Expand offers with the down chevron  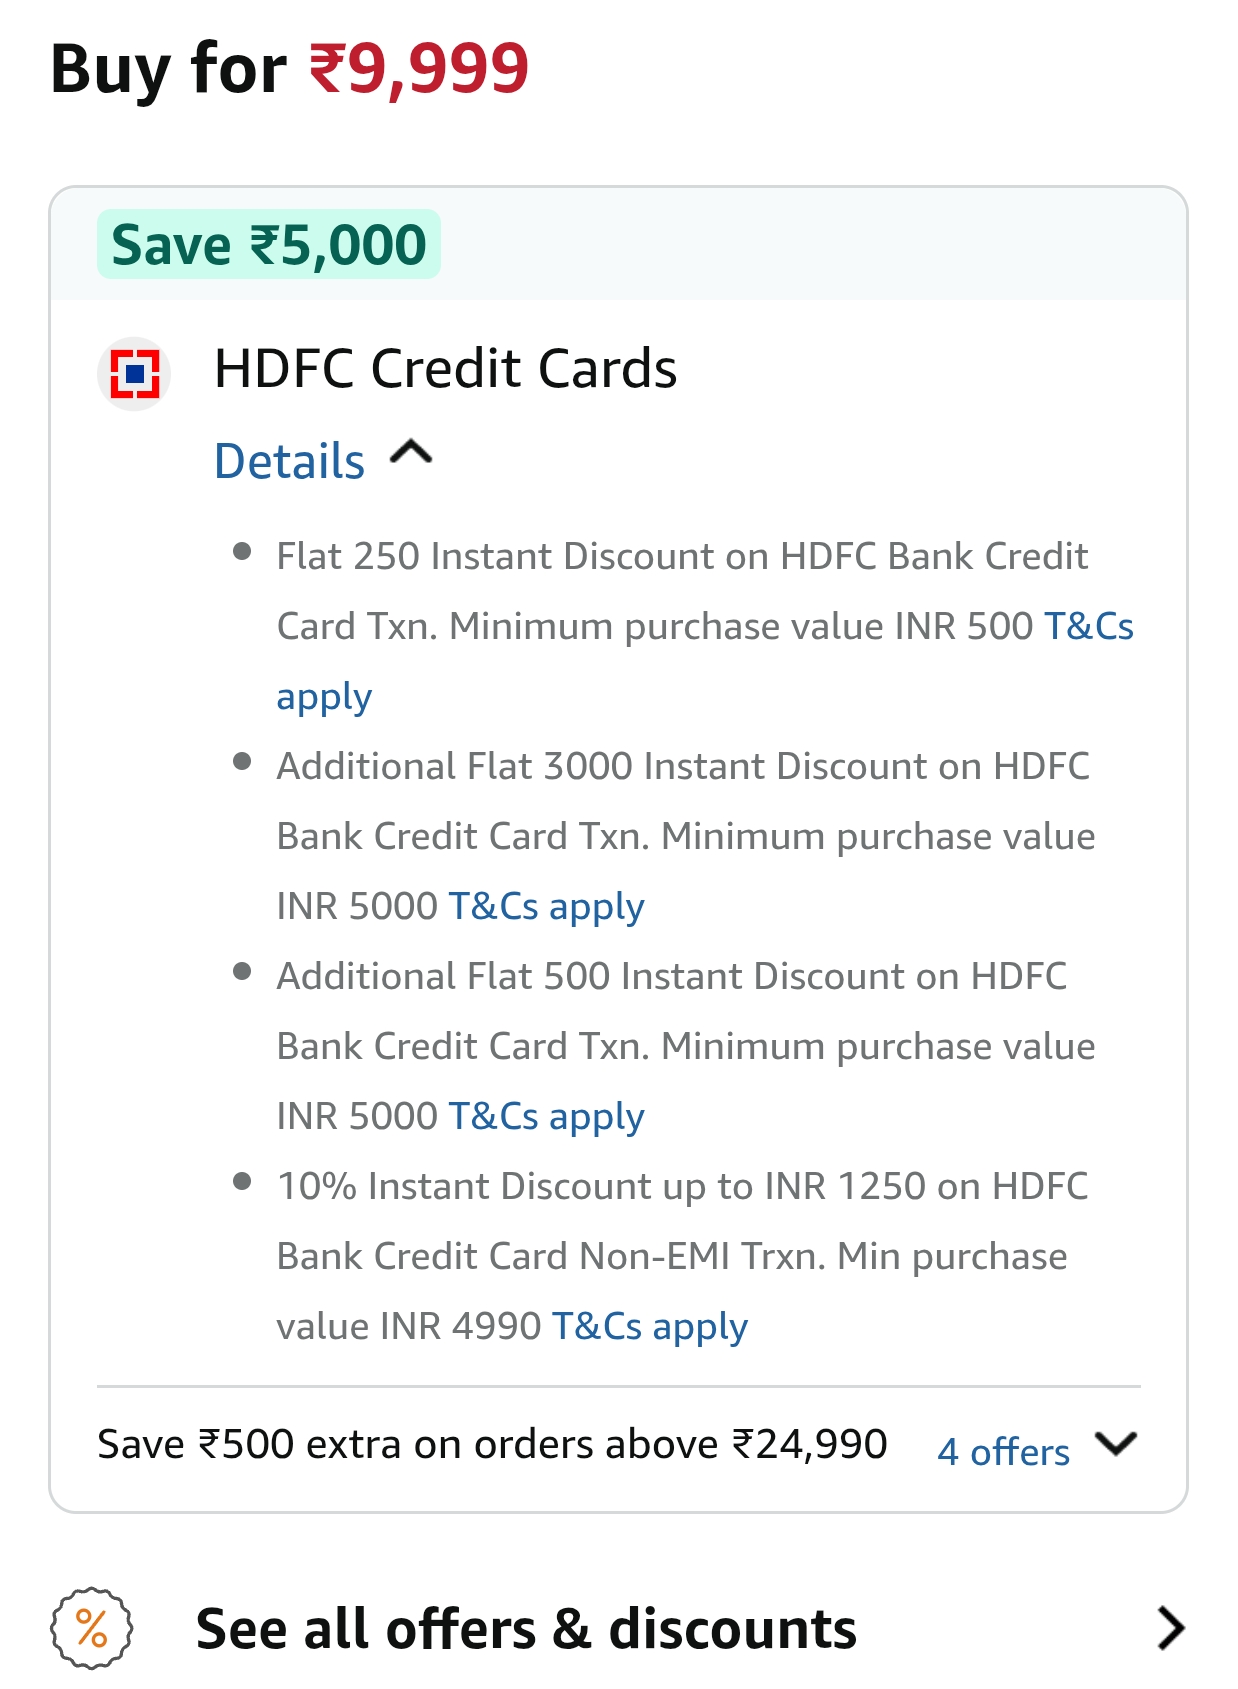point(1116,1444)
